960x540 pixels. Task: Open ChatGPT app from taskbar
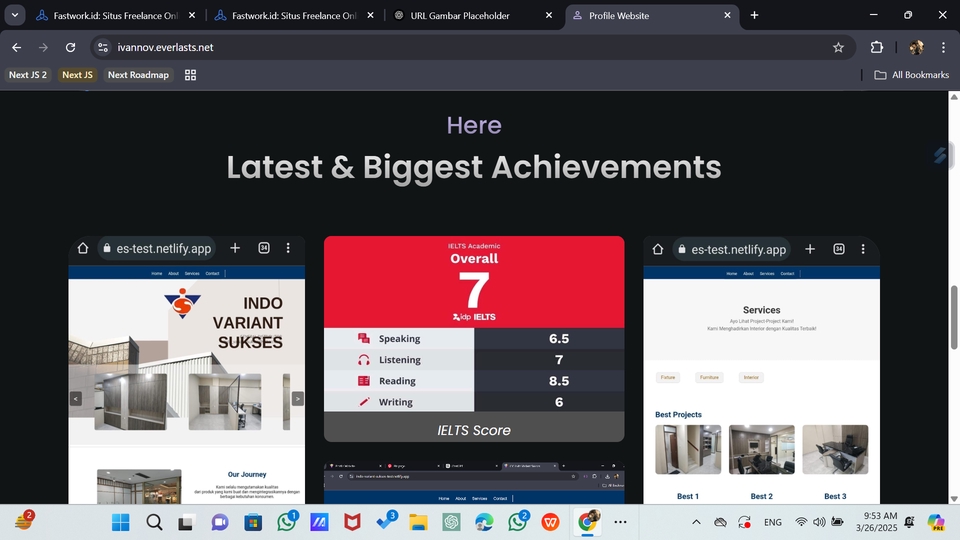(x=451, y=522)
